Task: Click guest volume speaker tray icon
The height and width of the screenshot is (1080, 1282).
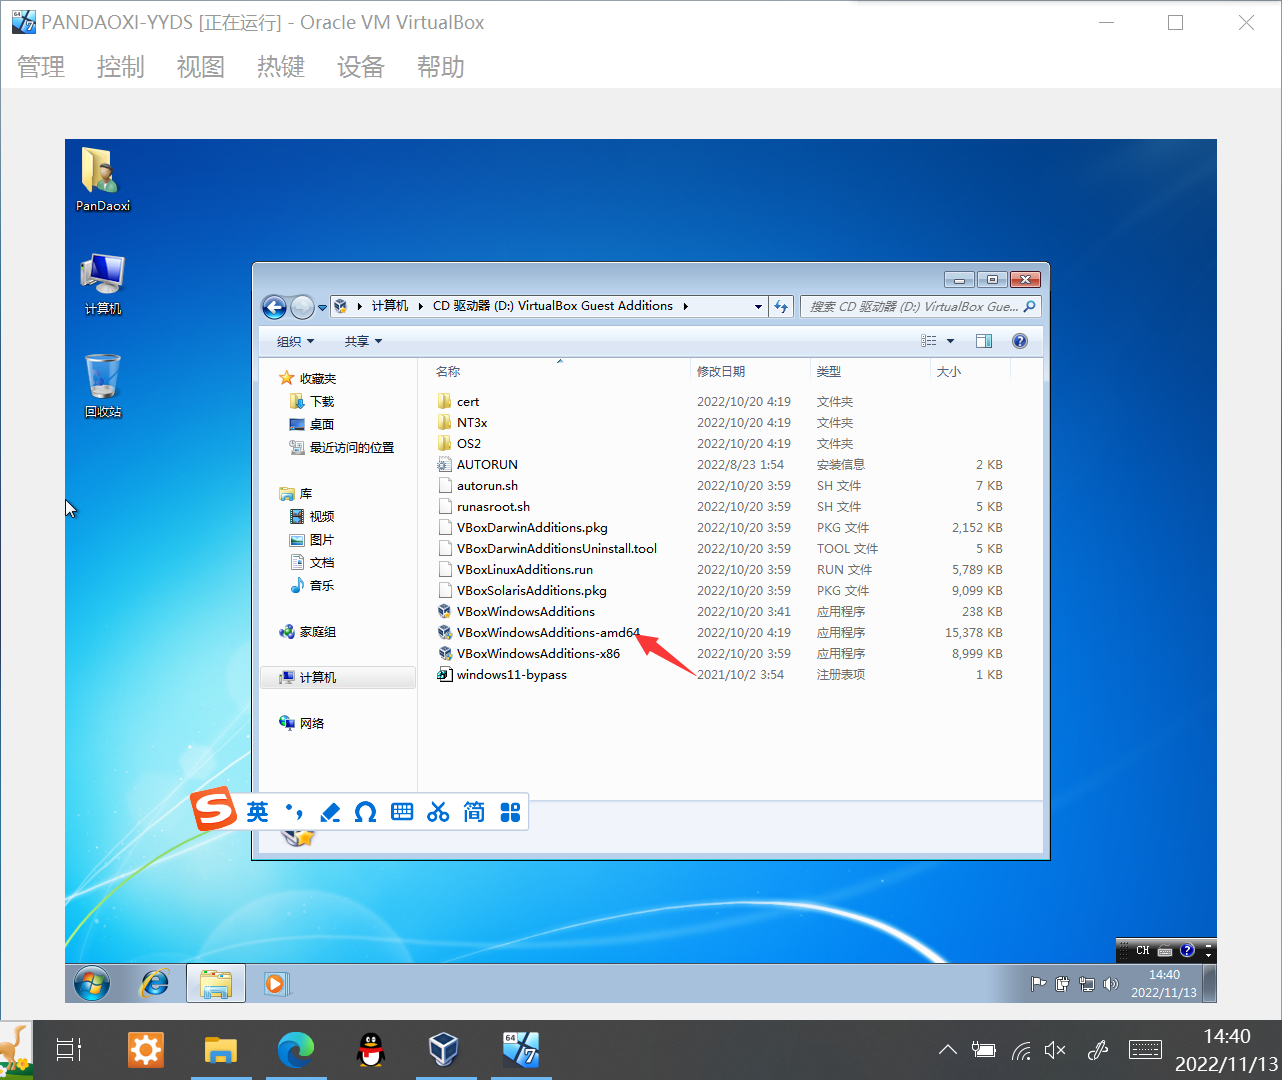Action: (1110, 984)
